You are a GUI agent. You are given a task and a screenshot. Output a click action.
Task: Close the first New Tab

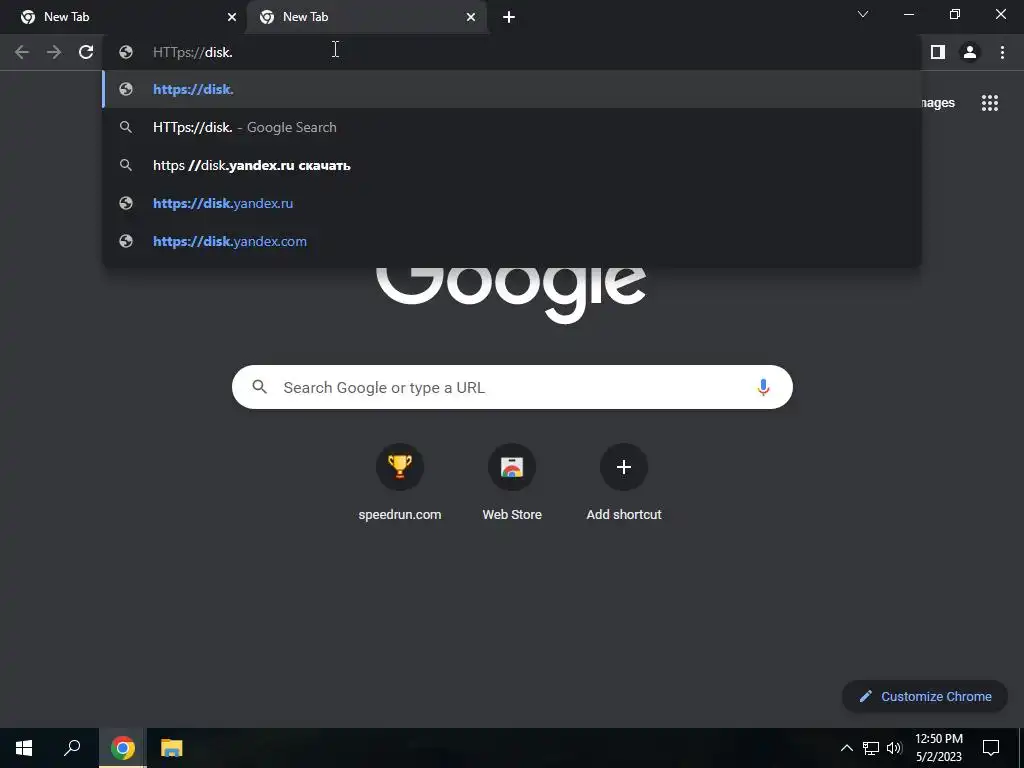pos(232,17)
